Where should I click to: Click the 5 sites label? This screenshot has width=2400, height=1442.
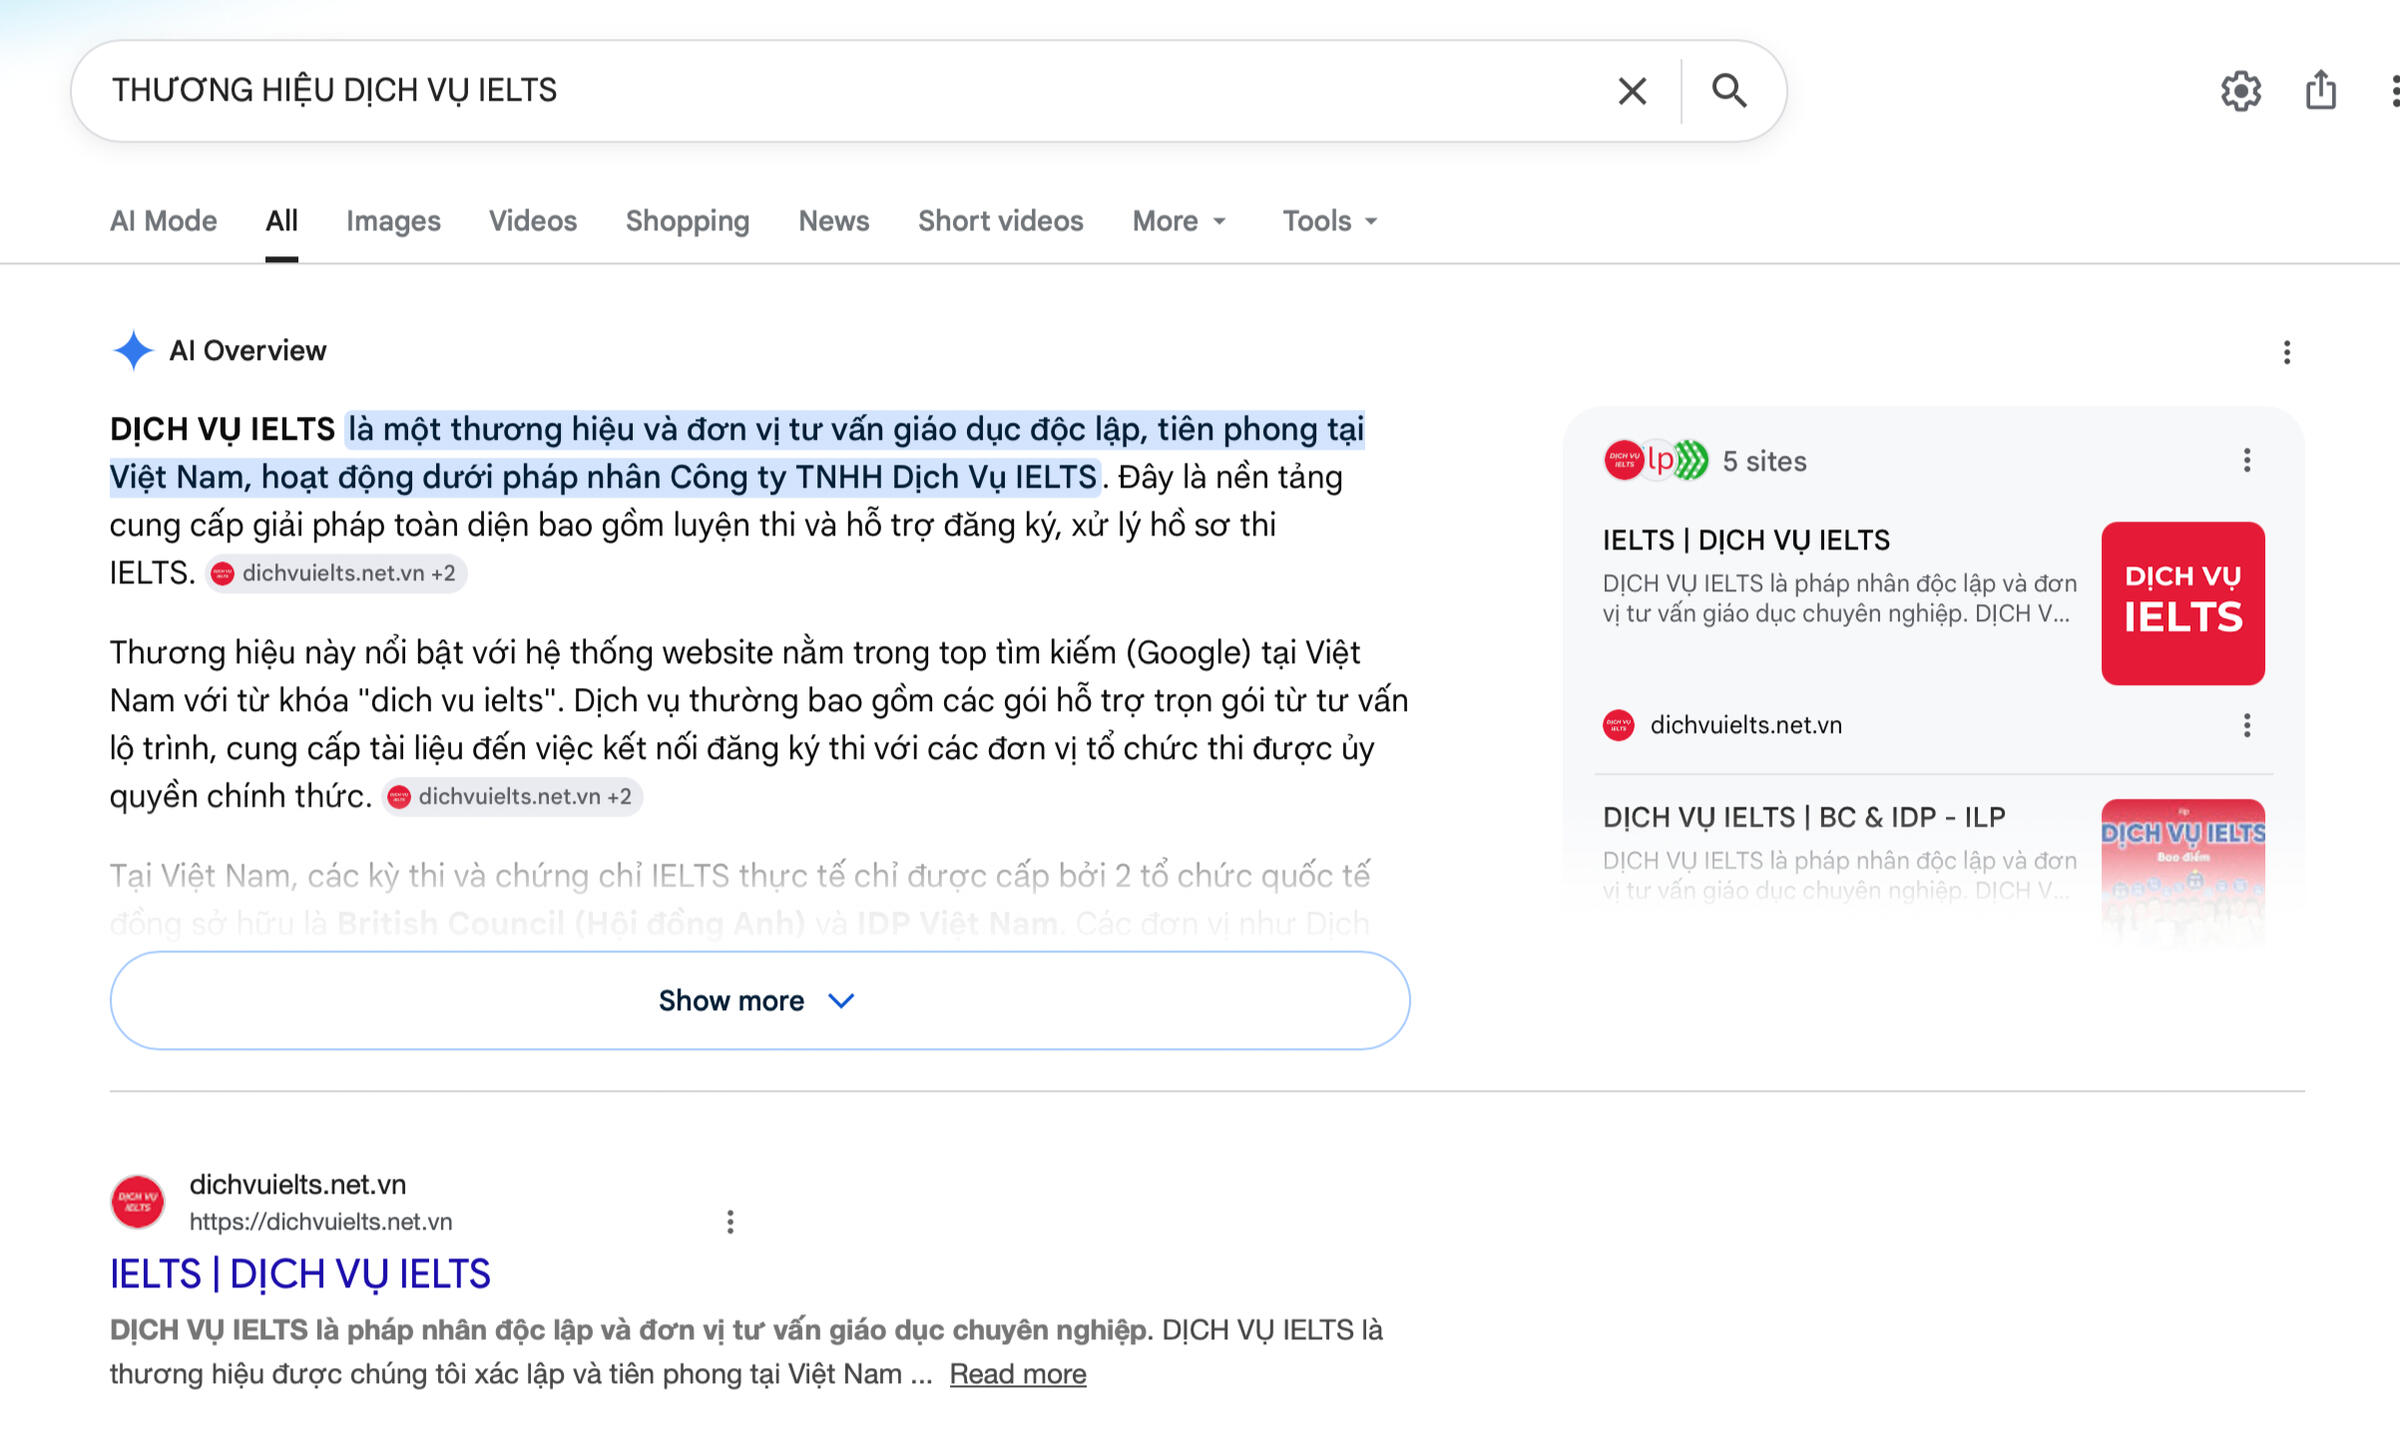coord(1764,461)
